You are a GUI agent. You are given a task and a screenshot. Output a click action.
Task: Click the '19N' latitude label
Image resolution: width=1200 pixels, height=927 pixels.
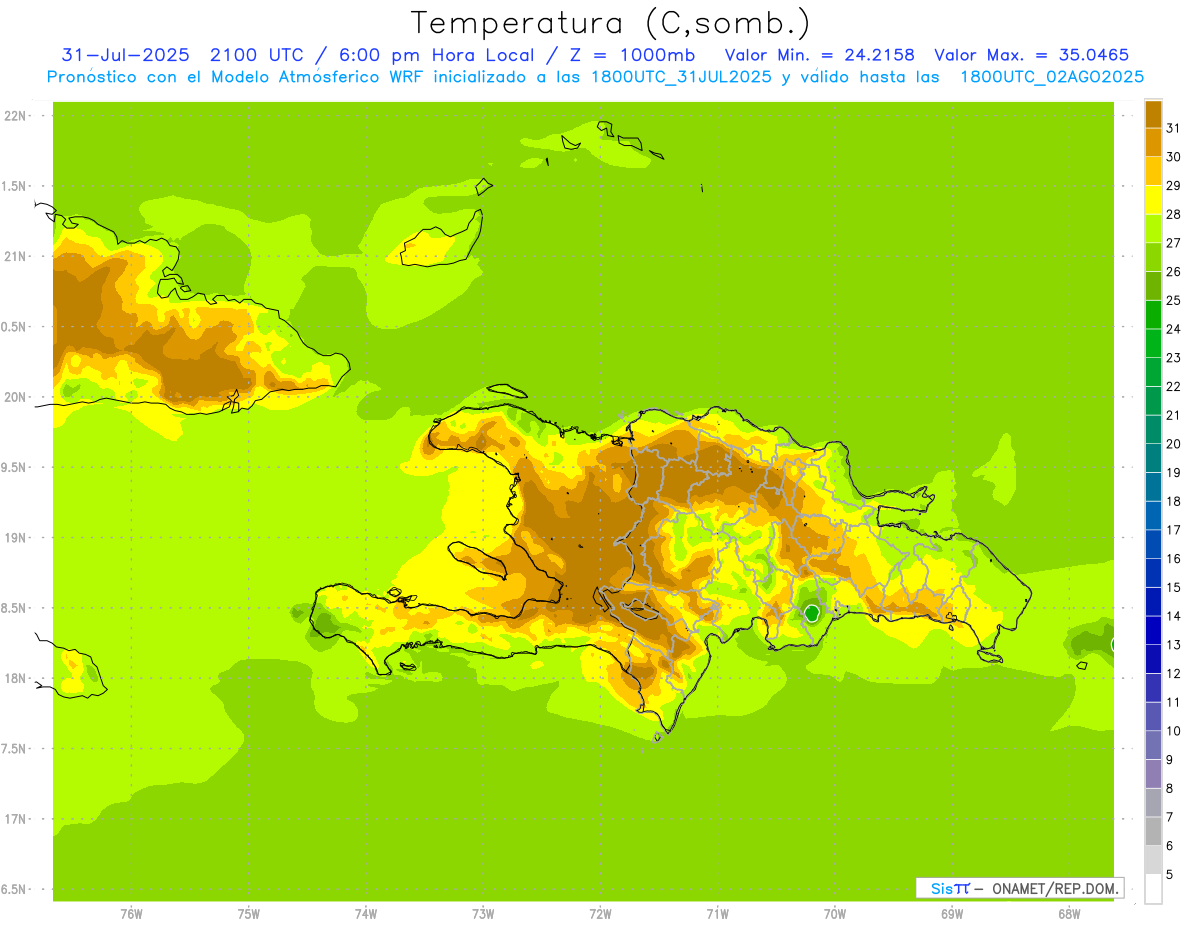(x=16, y=537)
